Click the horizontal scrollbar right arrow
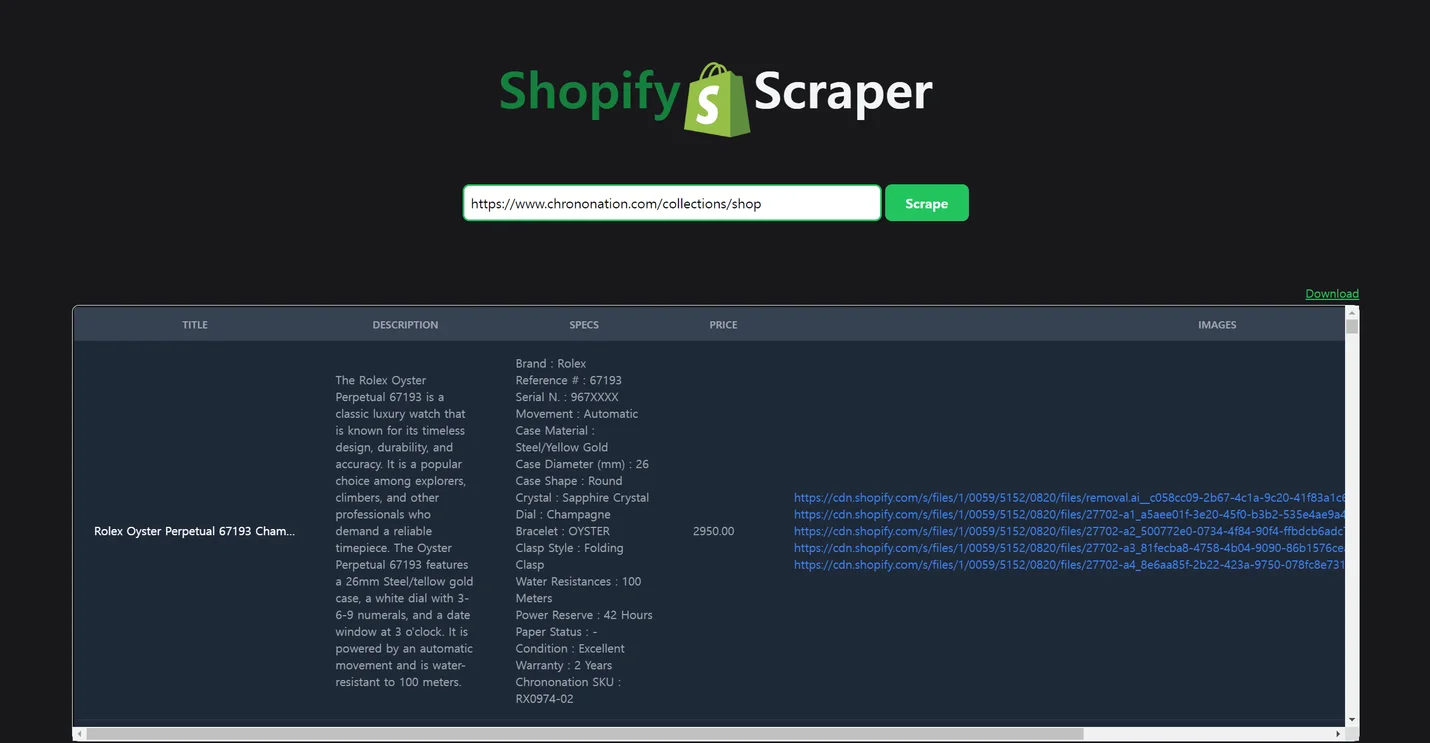The height and width of the screenshot is (743, 1430). coord(1338,734)
